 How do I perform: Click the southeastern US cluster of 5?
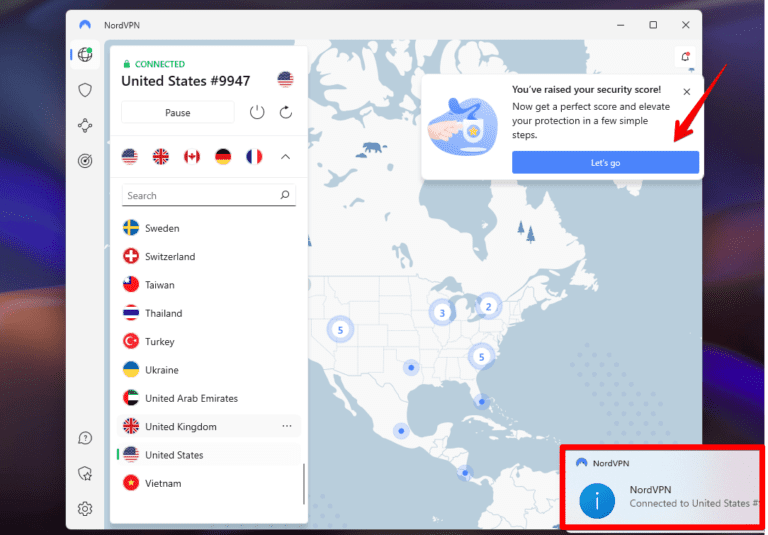[481, 357]
